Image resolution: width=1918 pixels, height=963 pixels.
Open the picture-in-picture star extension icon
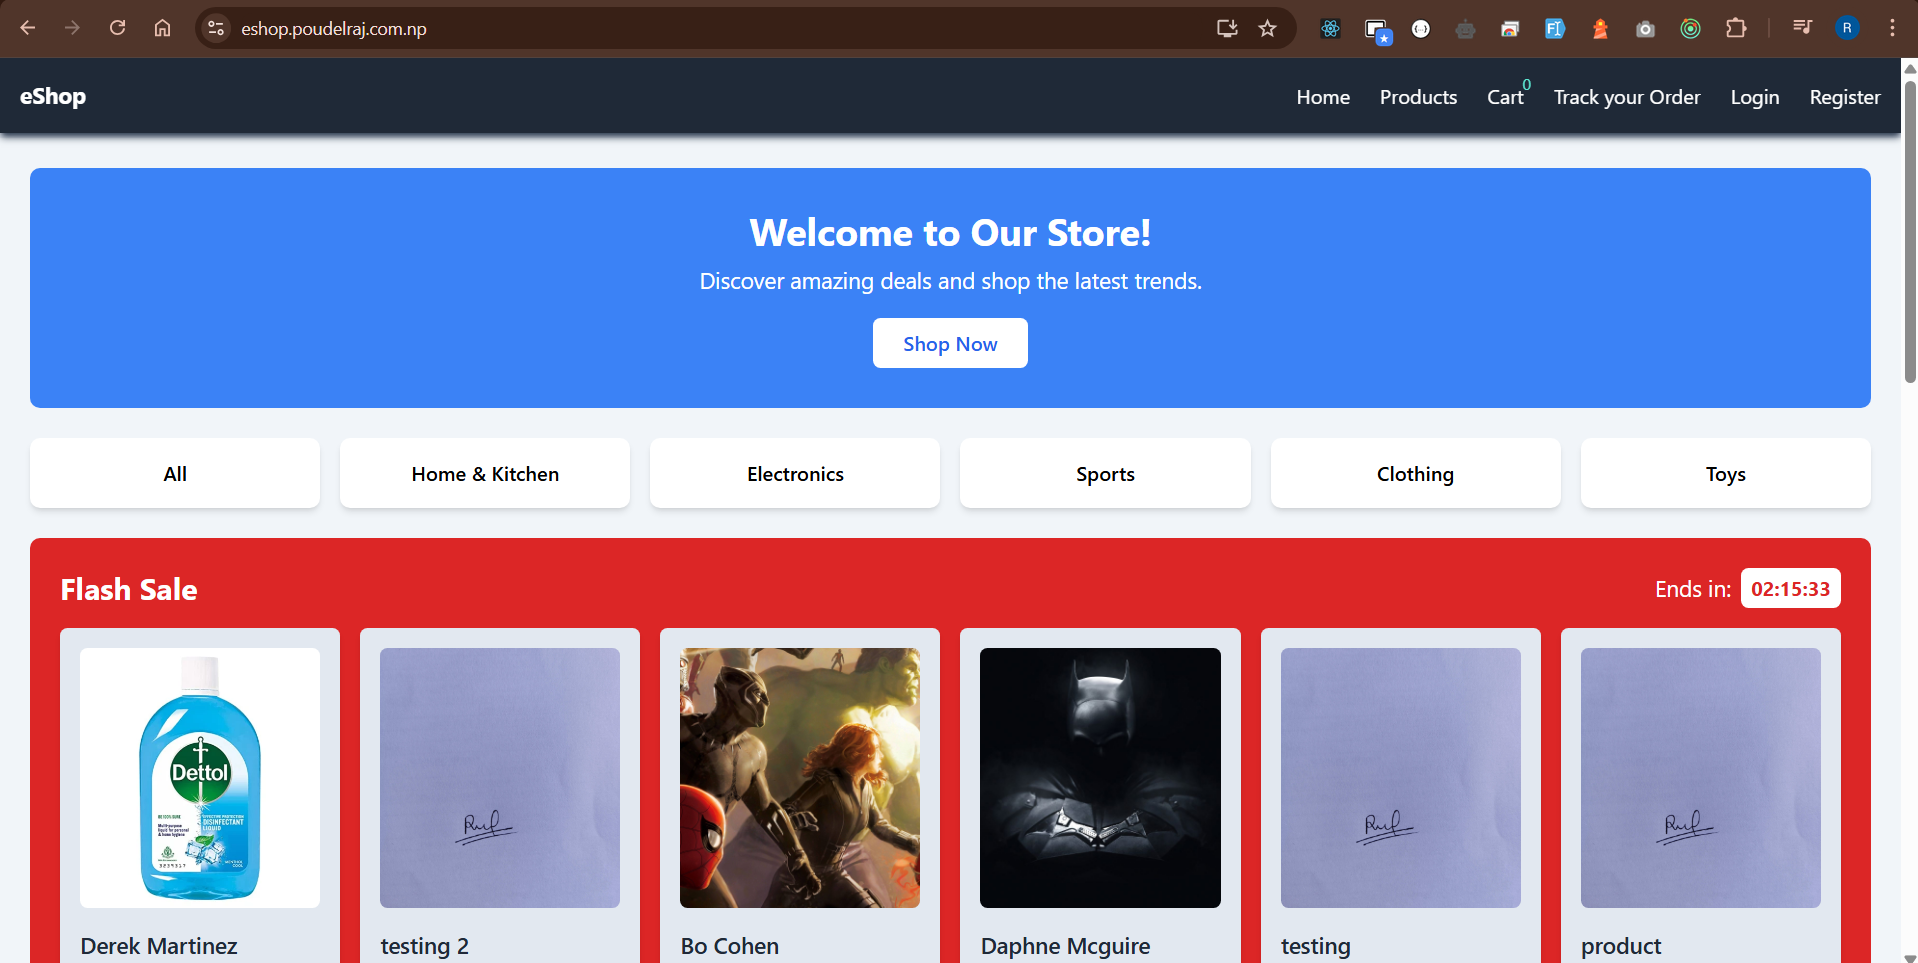click(x=1378, y=31)
